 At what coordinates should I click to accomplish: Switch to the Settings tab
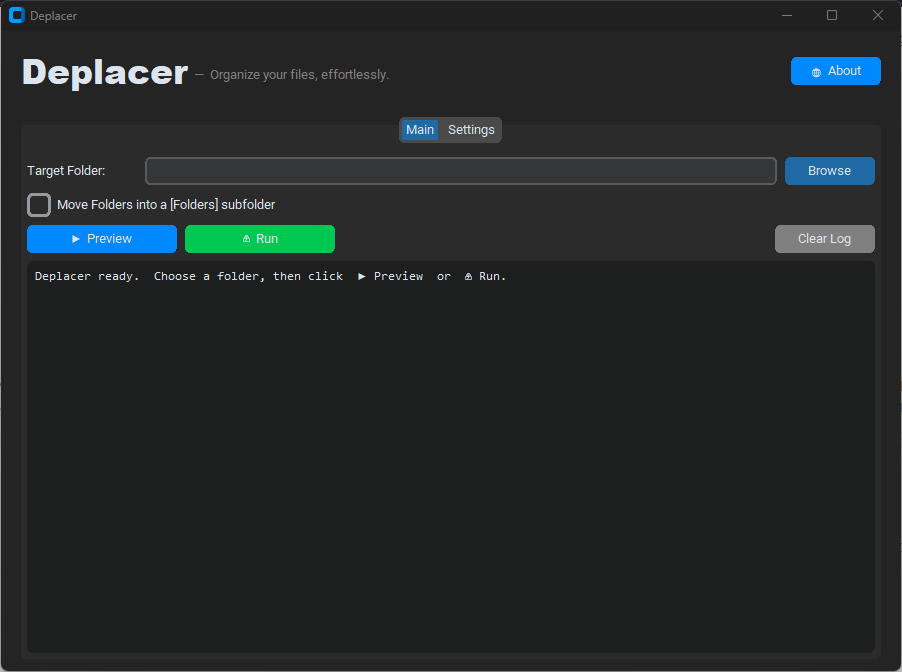click(x=471, y=130)
